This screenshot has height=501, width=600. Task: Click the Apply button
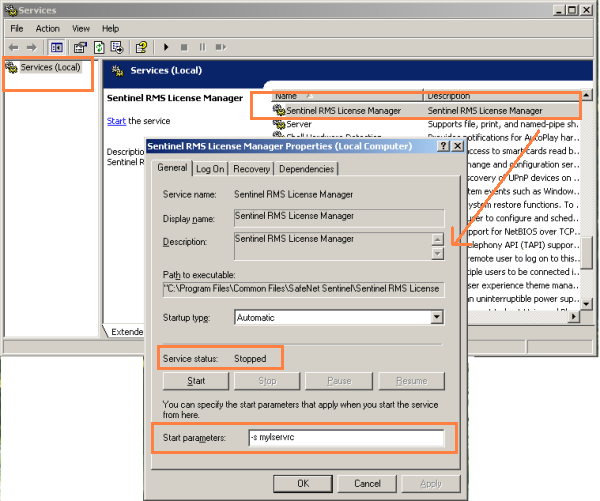coord(431,484)
